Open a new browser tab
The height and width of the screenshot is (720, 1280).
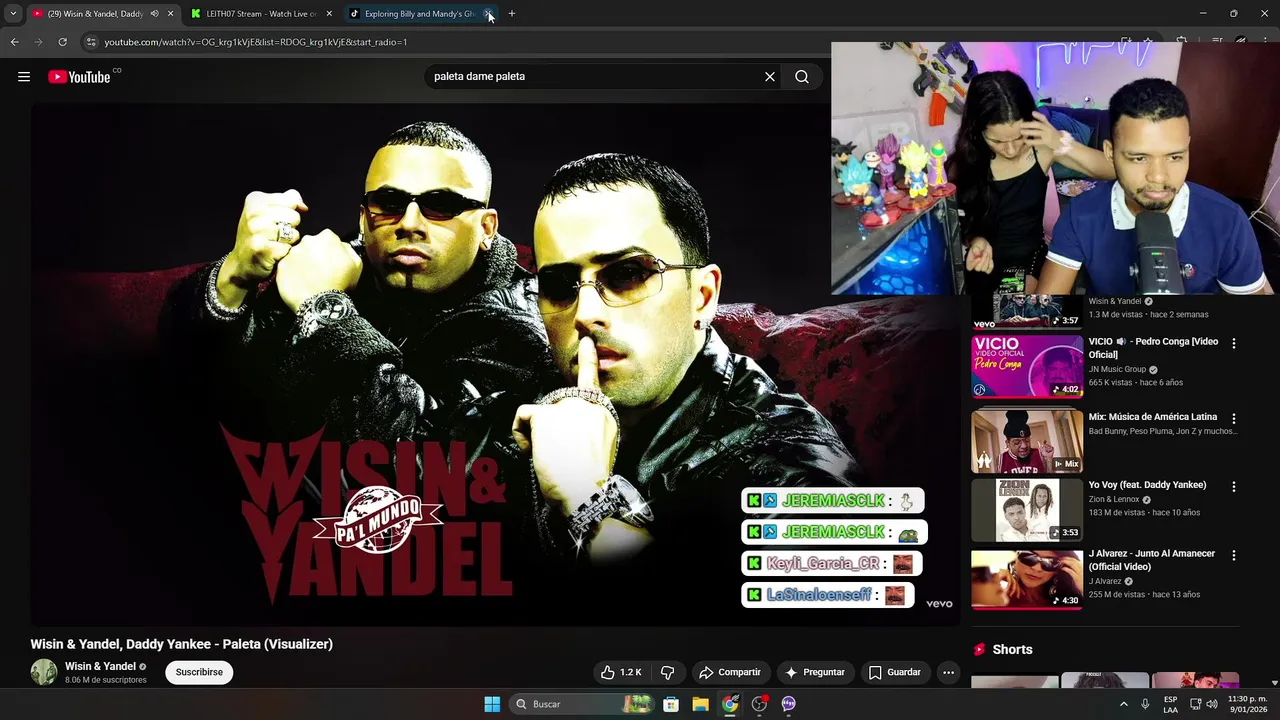[x=512, y=14]
